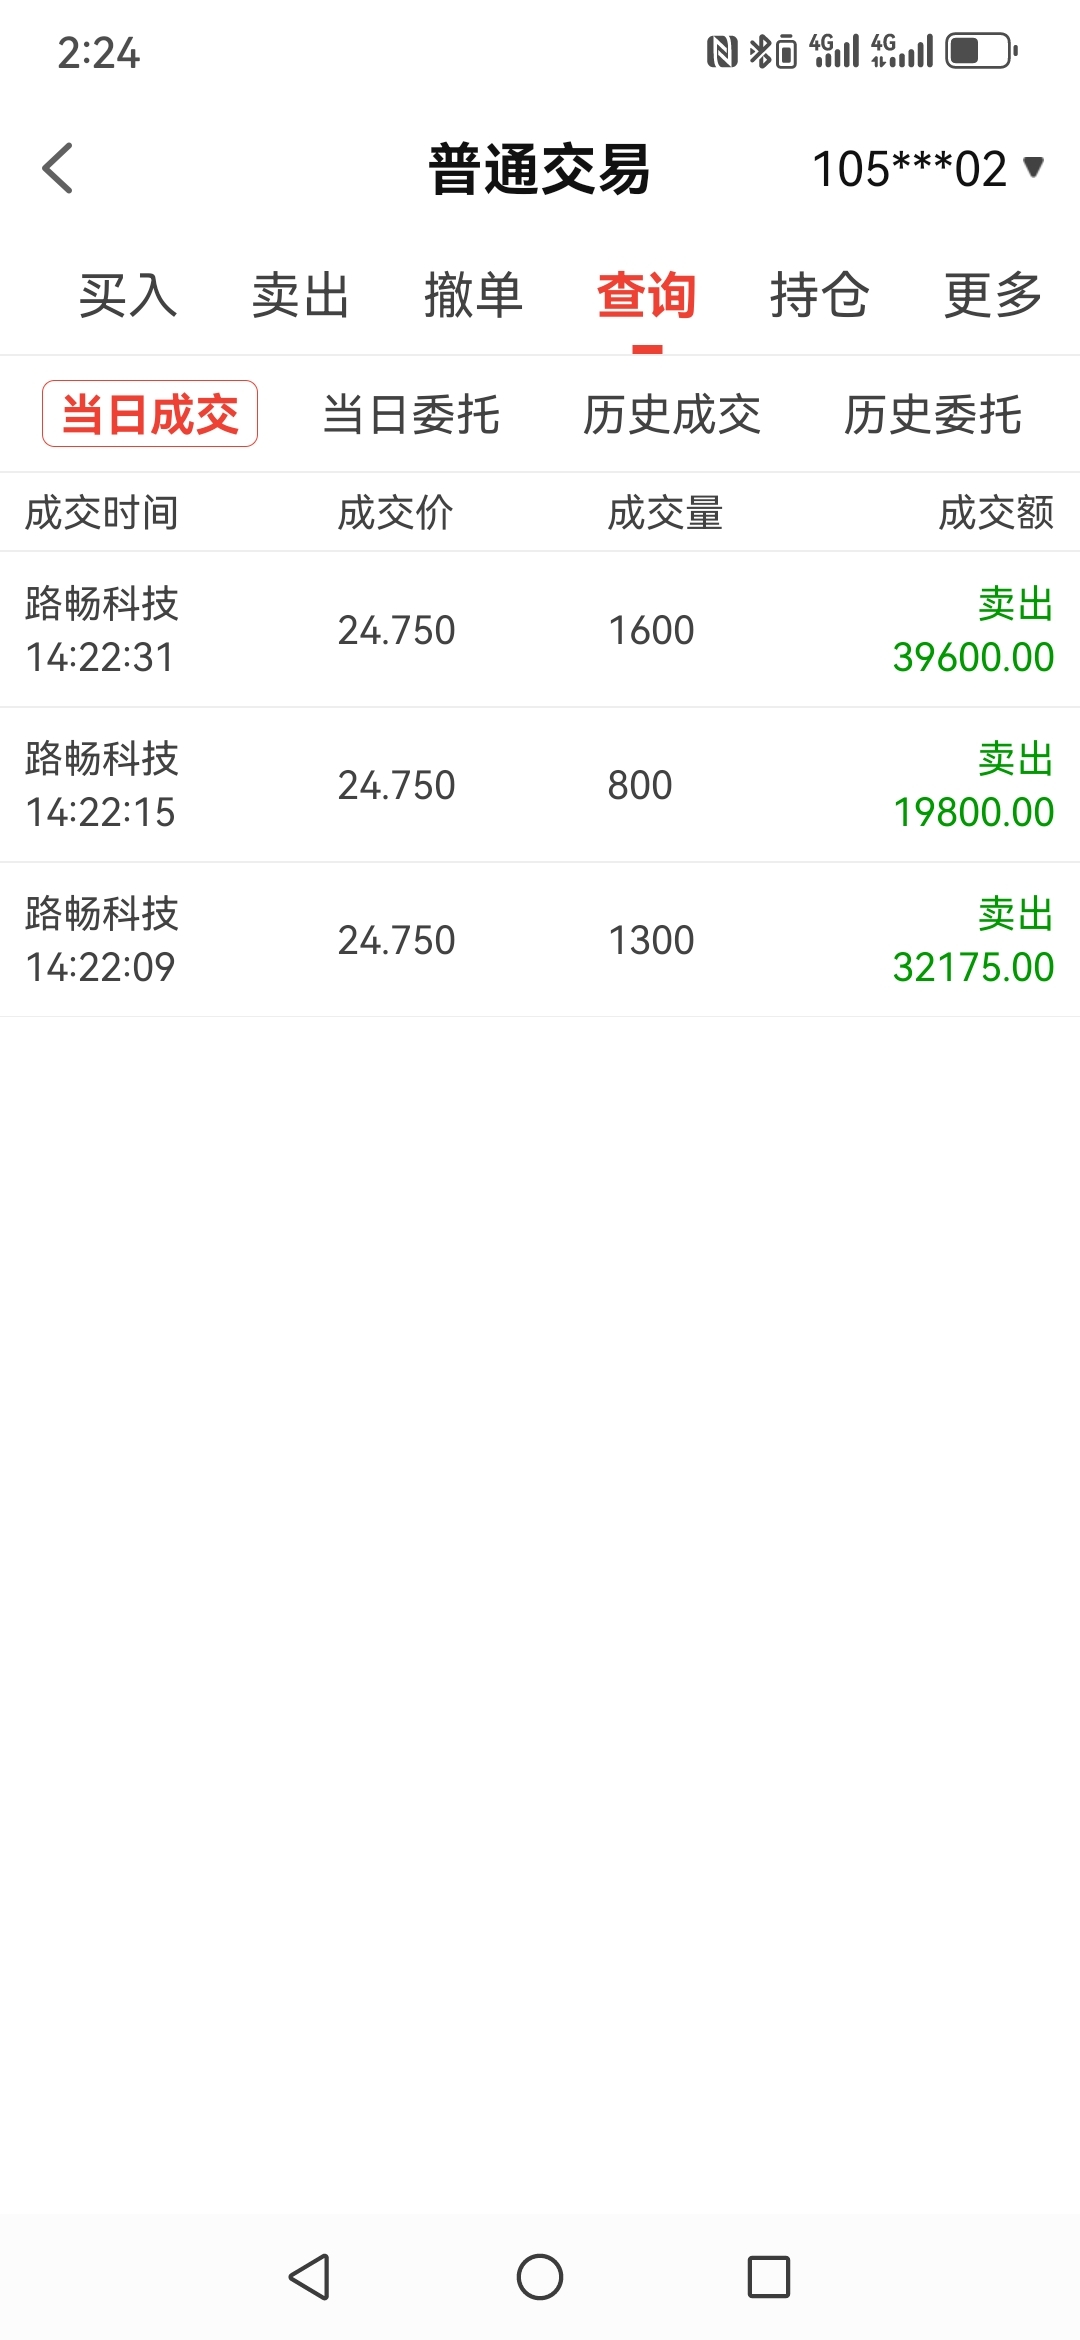Switch to 当日委托 filter
This screenshot has height=2340, width=1080.
click(x=411, y=415)
